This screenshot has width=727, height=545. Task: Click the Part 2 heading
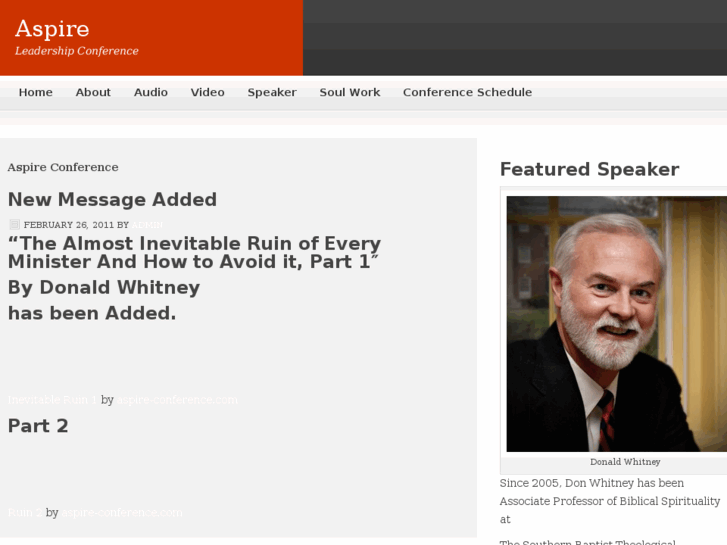coord(38,426)
